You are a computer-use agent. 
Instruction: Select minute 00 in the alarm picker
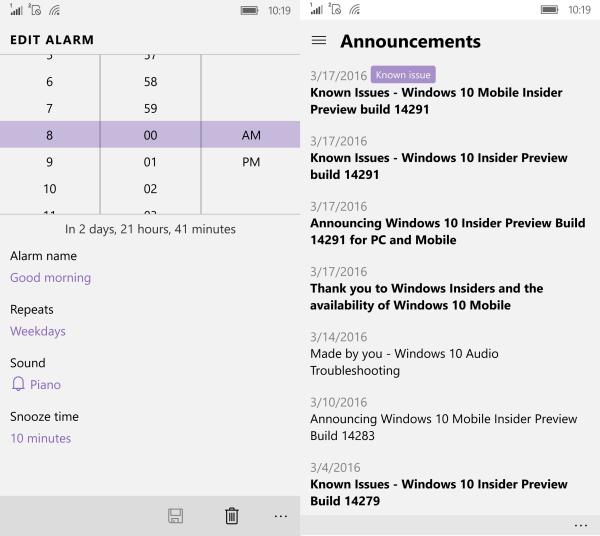150,135
